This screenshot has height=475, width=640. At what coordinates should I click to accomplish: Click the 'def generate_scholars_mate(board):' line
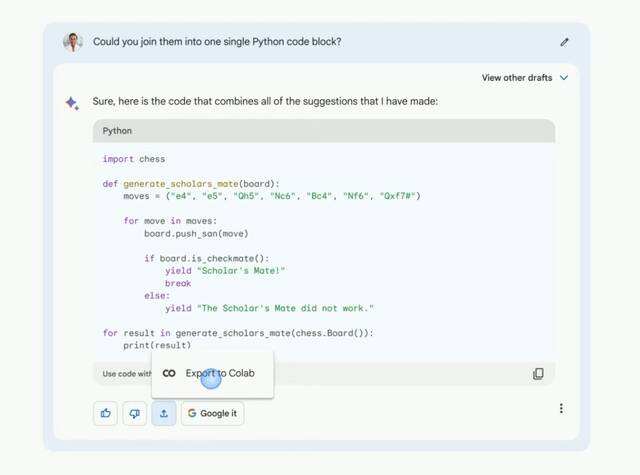tap(191, 184)
